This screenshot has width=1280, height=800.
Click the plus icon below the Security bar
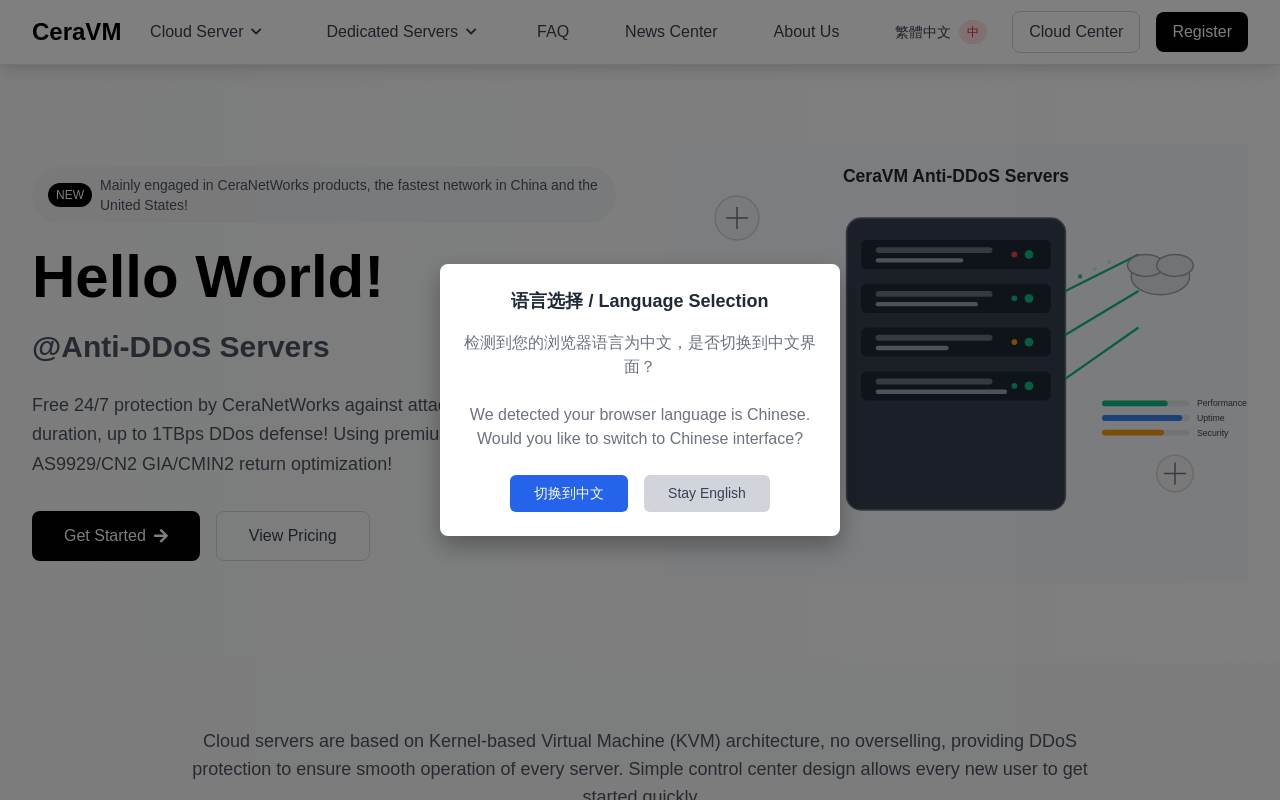tap(1175, 473)
